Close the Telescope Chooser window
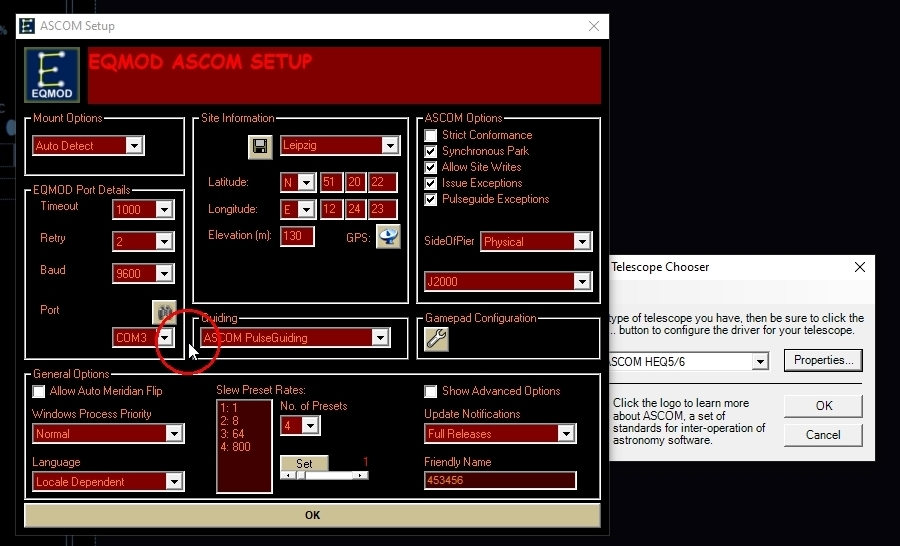Viewport: 900px width, 546px height. tap(860, 267)
